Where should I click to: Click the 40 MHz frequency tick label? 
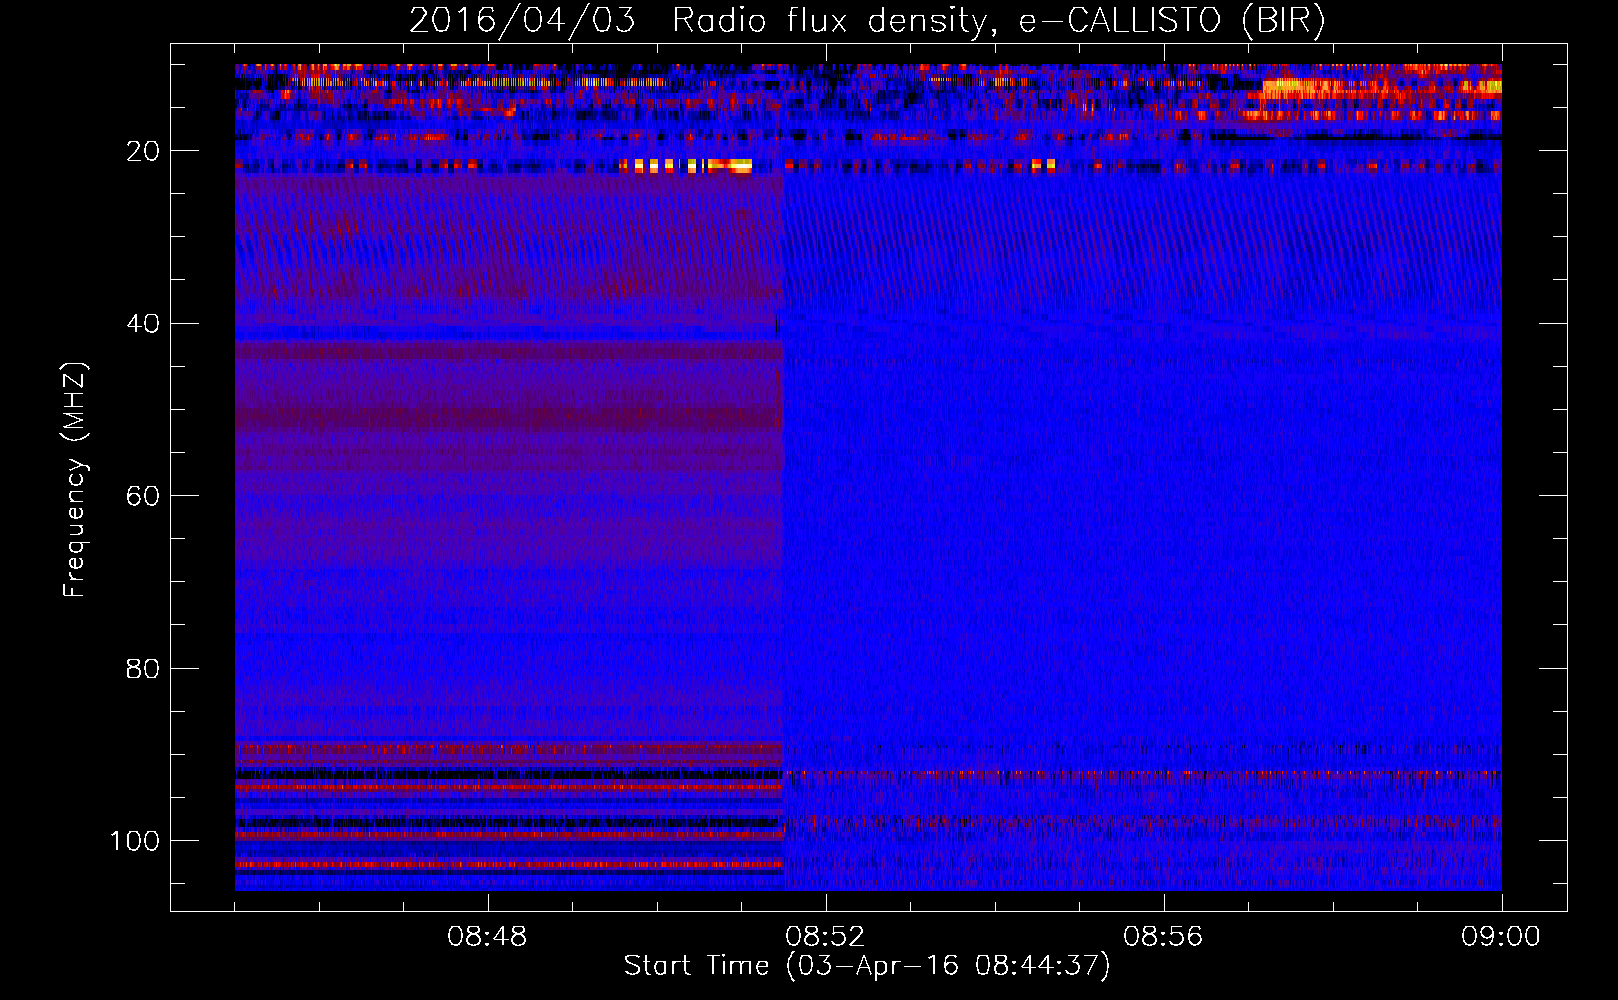coord(143,324)
